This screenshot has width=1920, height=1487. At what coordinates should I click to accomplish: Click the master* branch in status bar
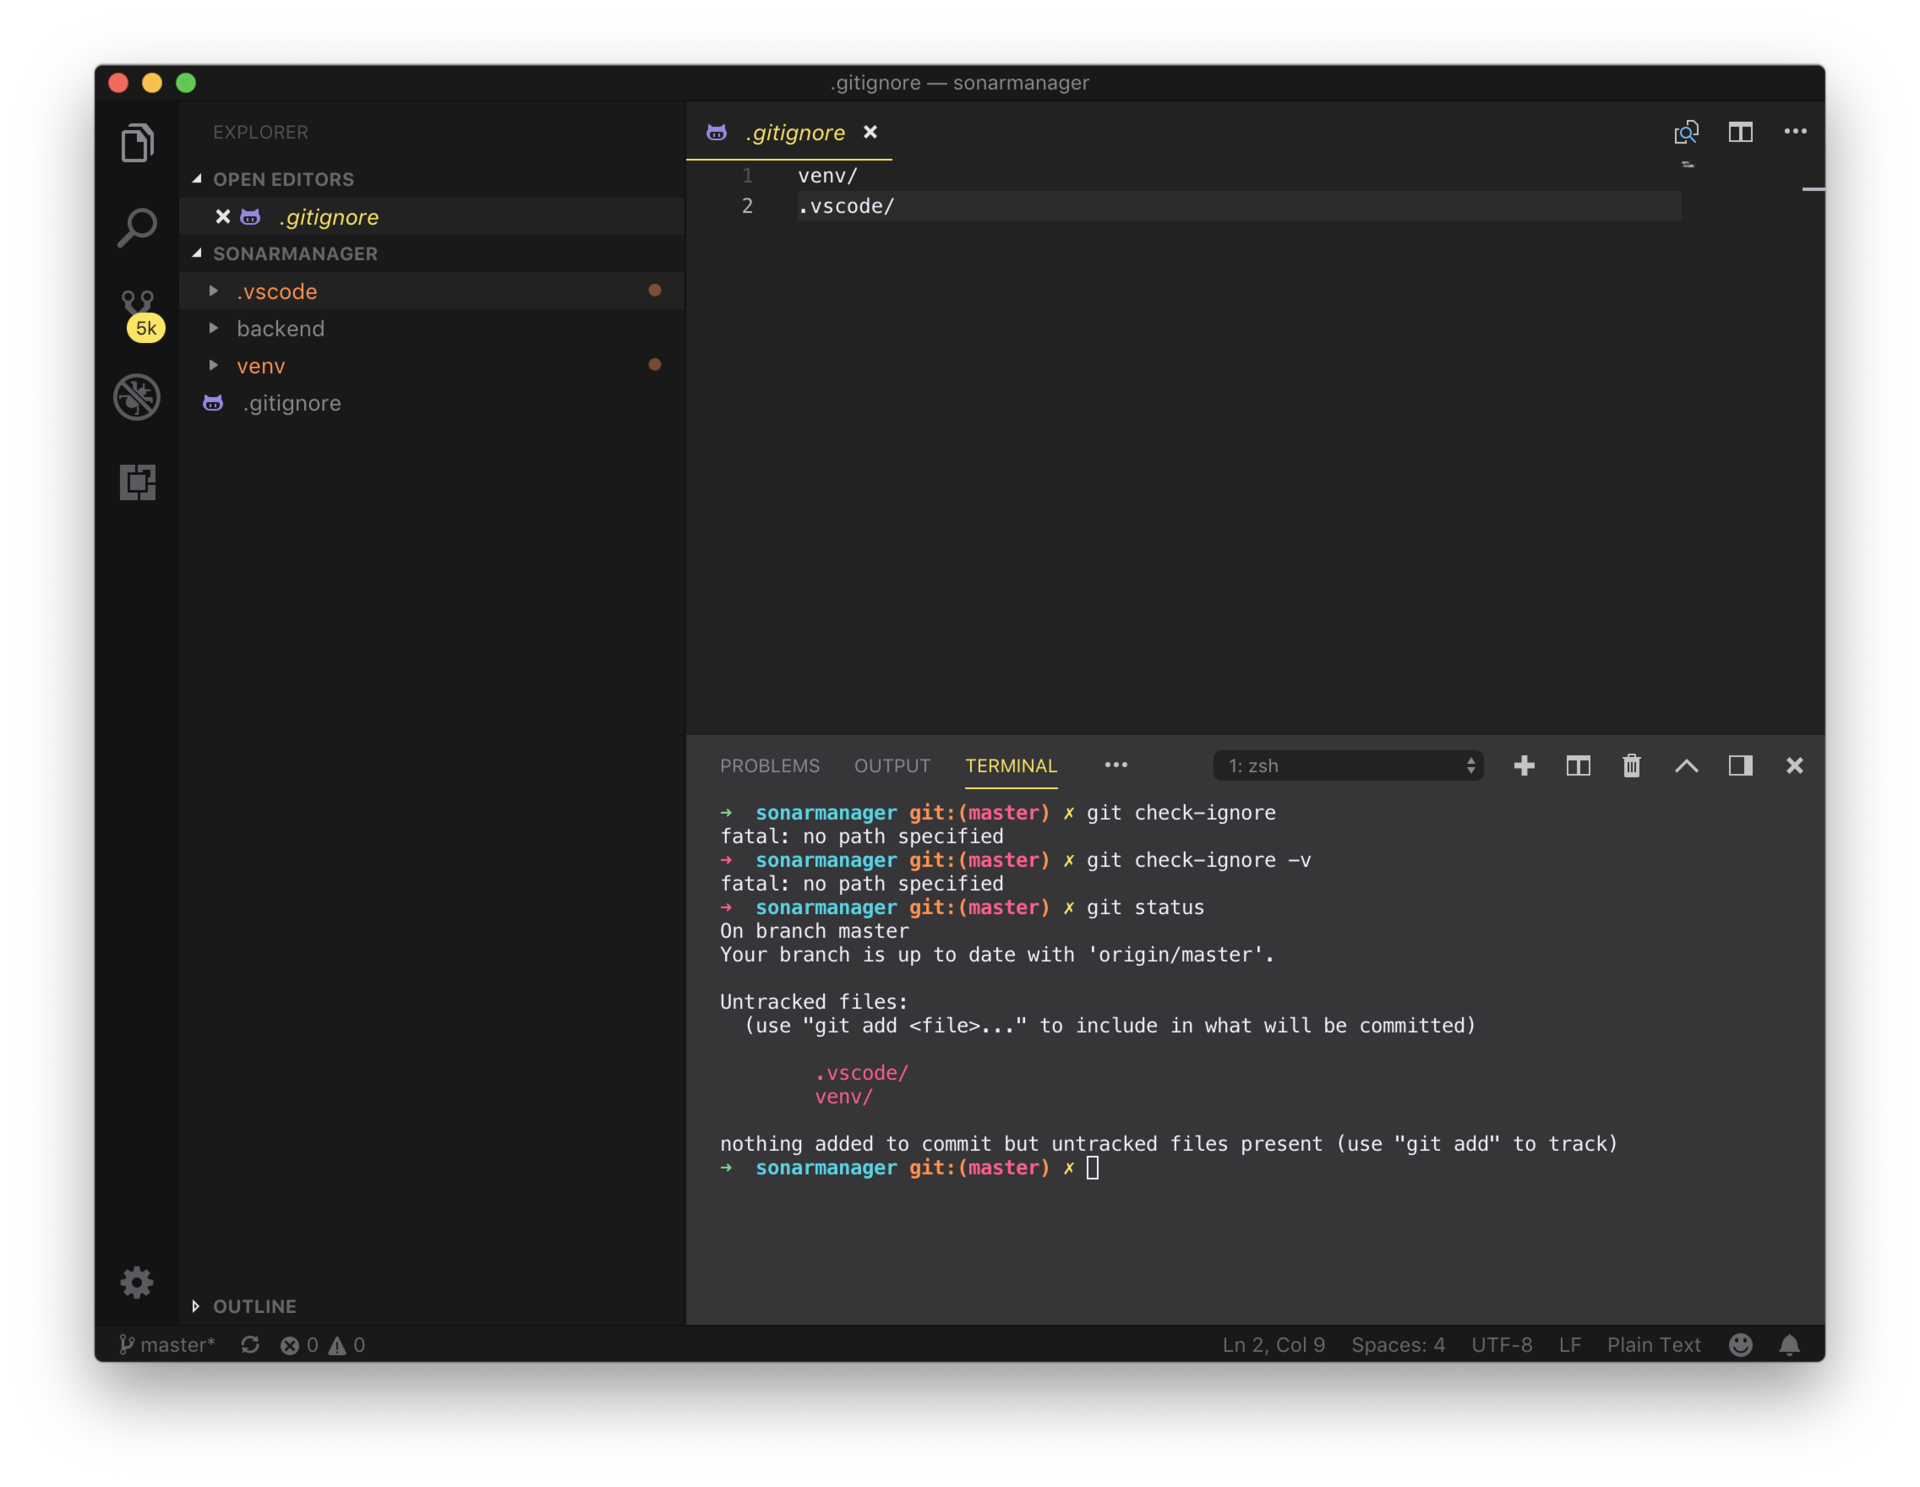tap(166, 1344)
